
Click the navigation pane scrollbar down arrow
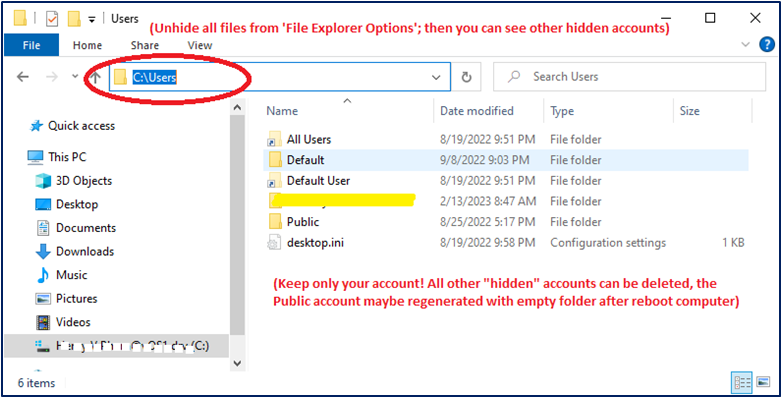[238, 363]
